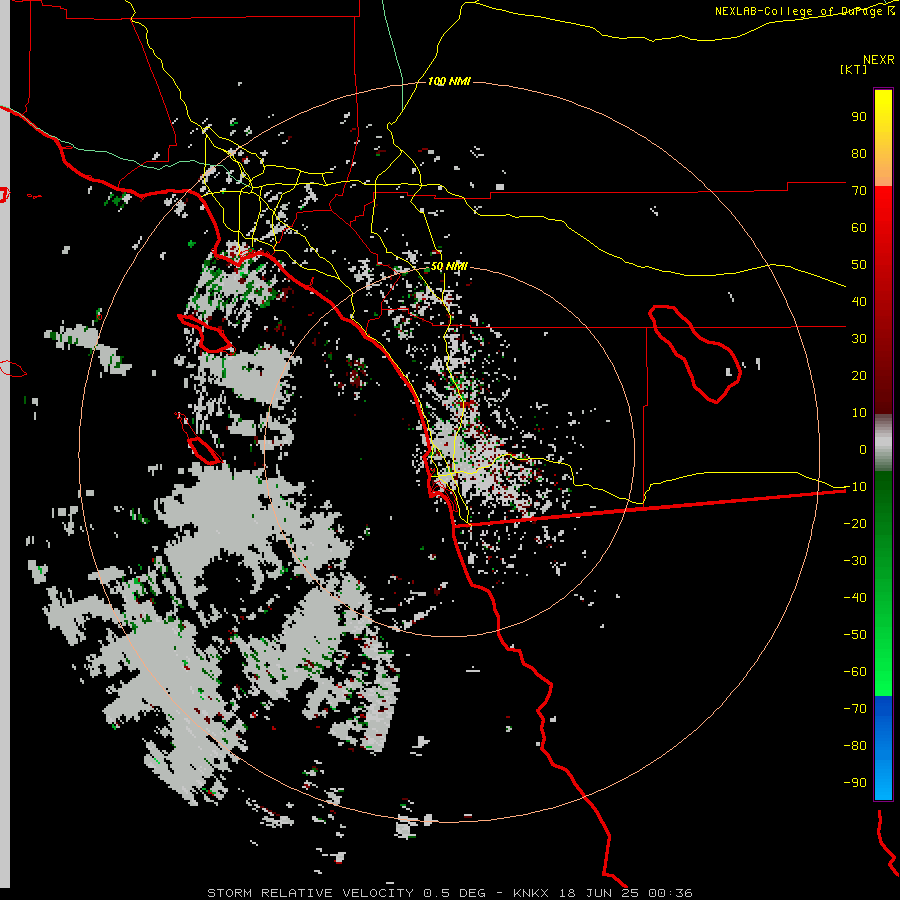Click the -60 value on the velocity scale
The height and width of the screenshot is (900, 900).
[x=855, y=672]
